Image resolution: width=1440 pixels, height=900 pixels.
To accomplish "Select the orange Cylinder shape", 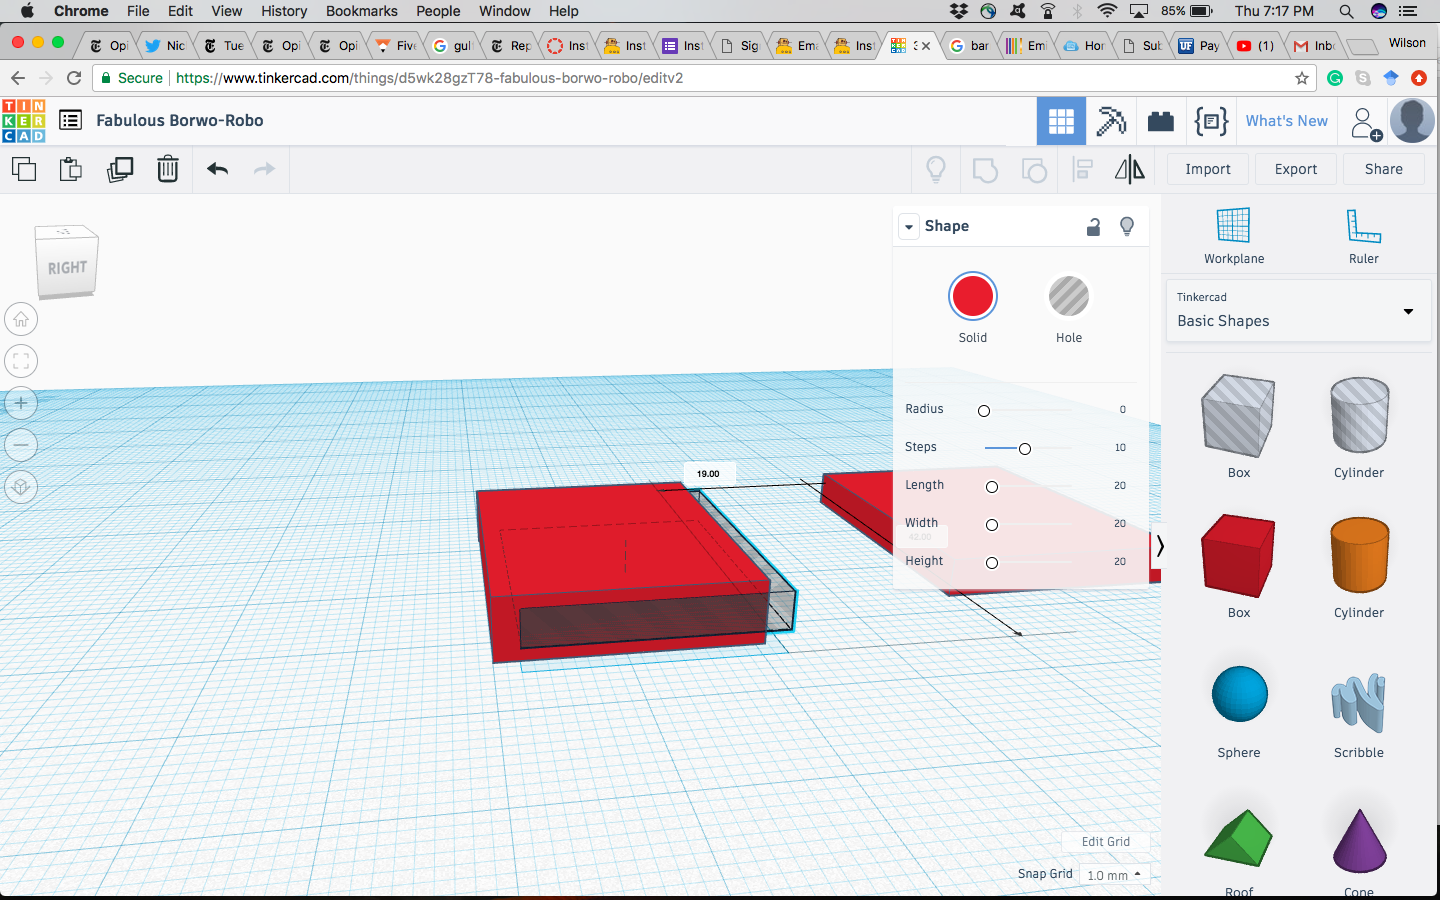I will pos(1359,555).
